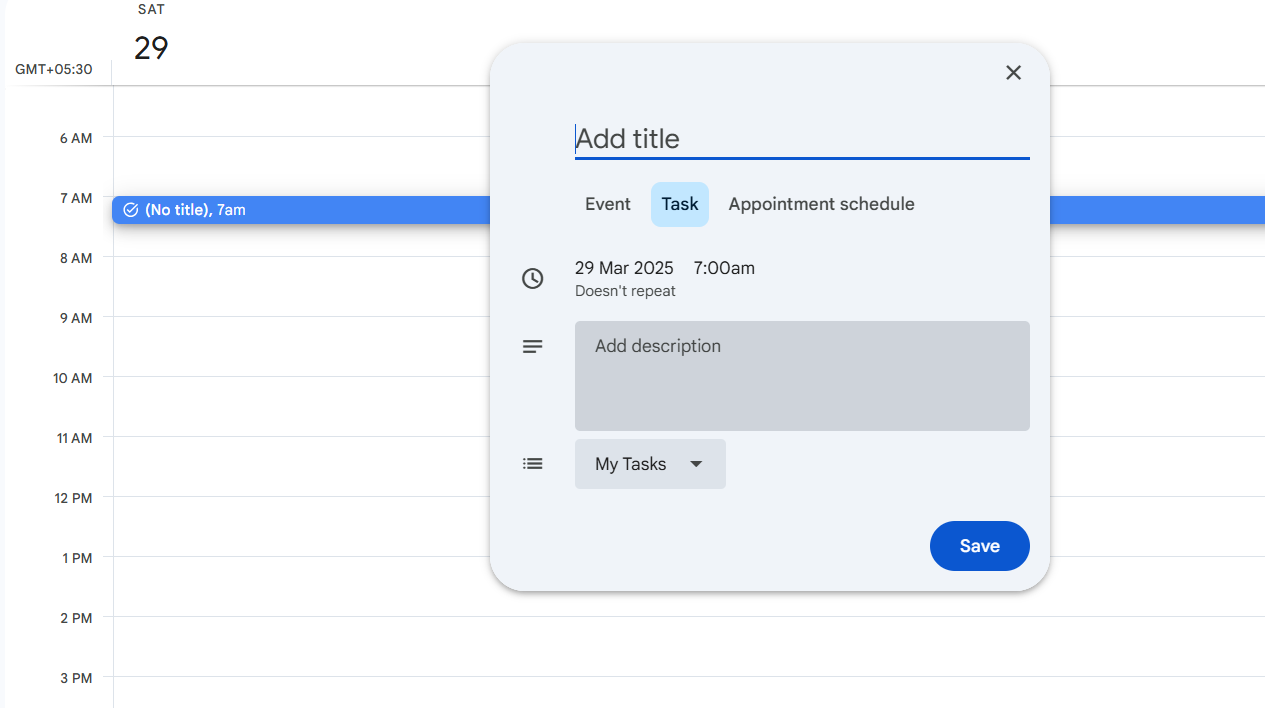The width and height of the screenshot is (1265, 708).
Task: Keep the Task tab selected
Action: click(680, 204)
